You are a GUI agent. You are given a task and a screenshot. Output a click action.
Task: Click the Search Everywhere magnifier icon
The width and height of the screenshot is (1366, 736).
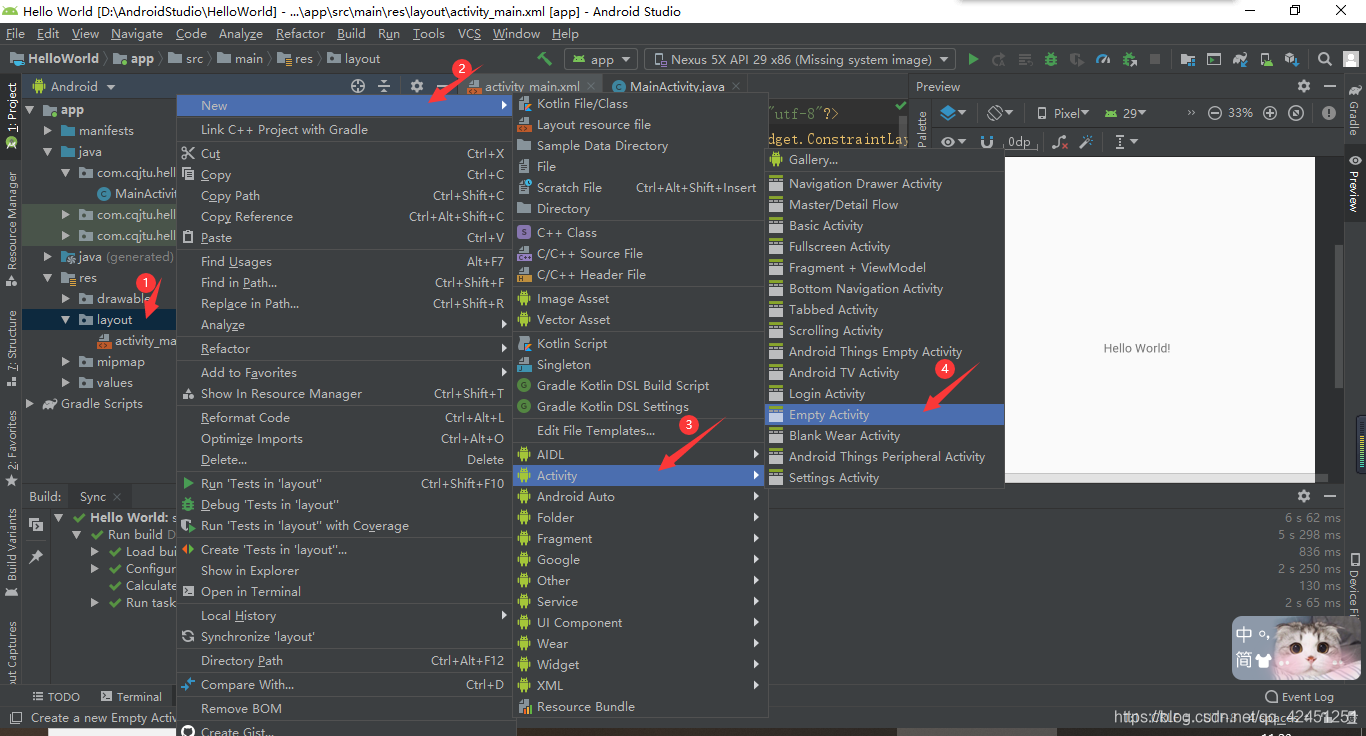coord(1324,59)
